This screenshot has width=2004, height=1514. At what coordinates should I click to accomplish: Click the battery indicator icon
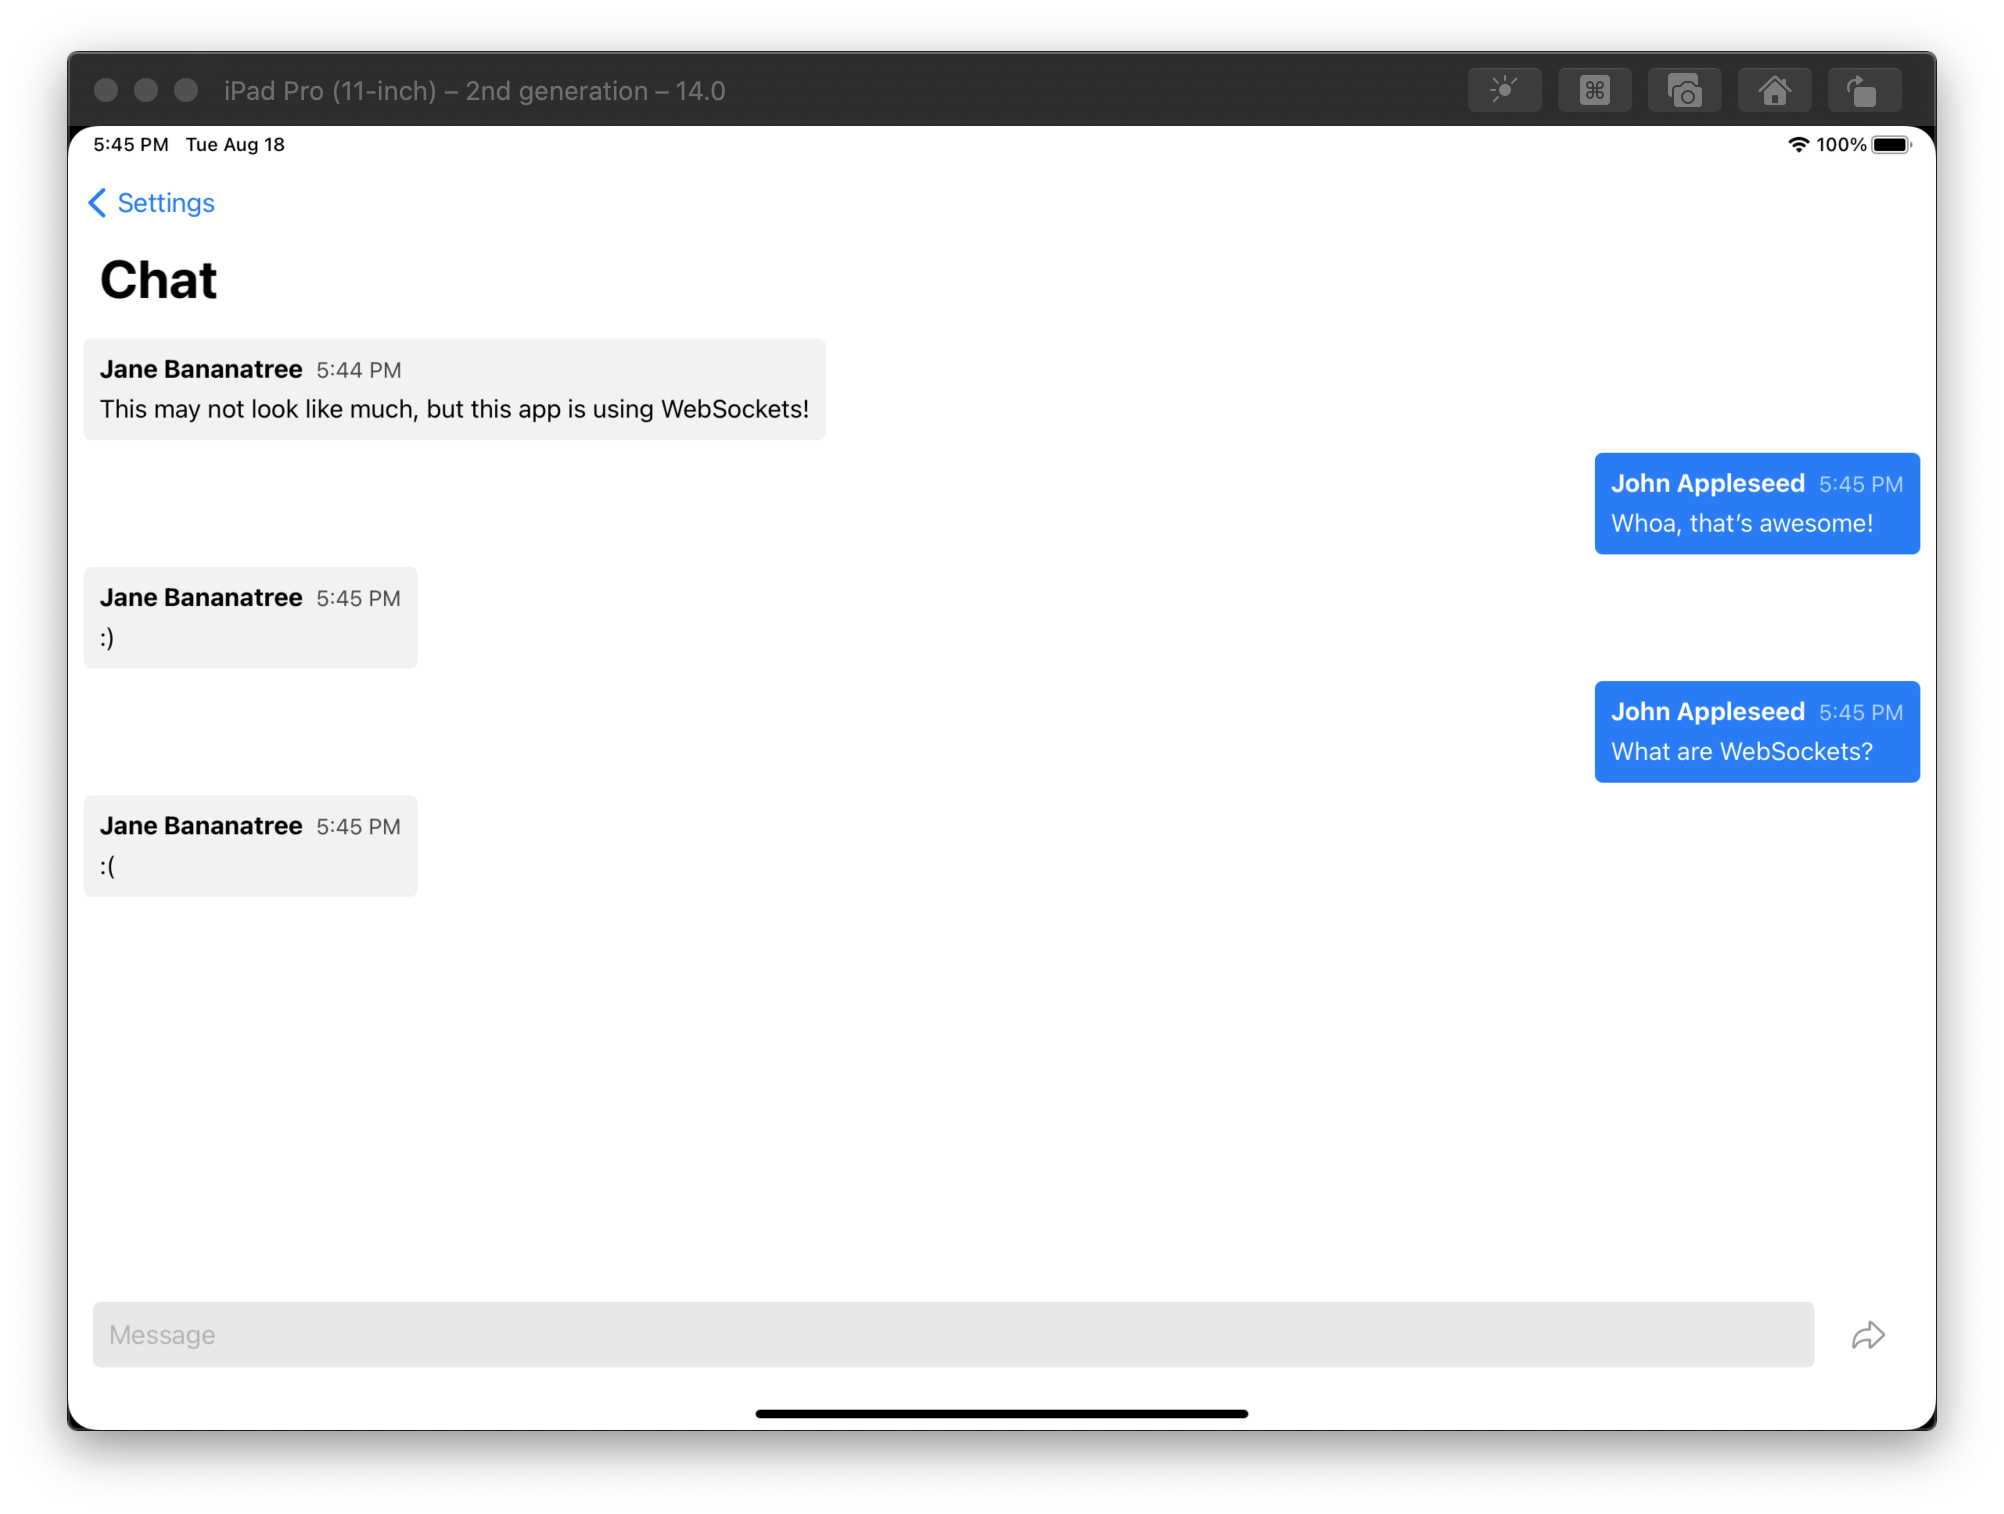click(x=1890, y=145)
